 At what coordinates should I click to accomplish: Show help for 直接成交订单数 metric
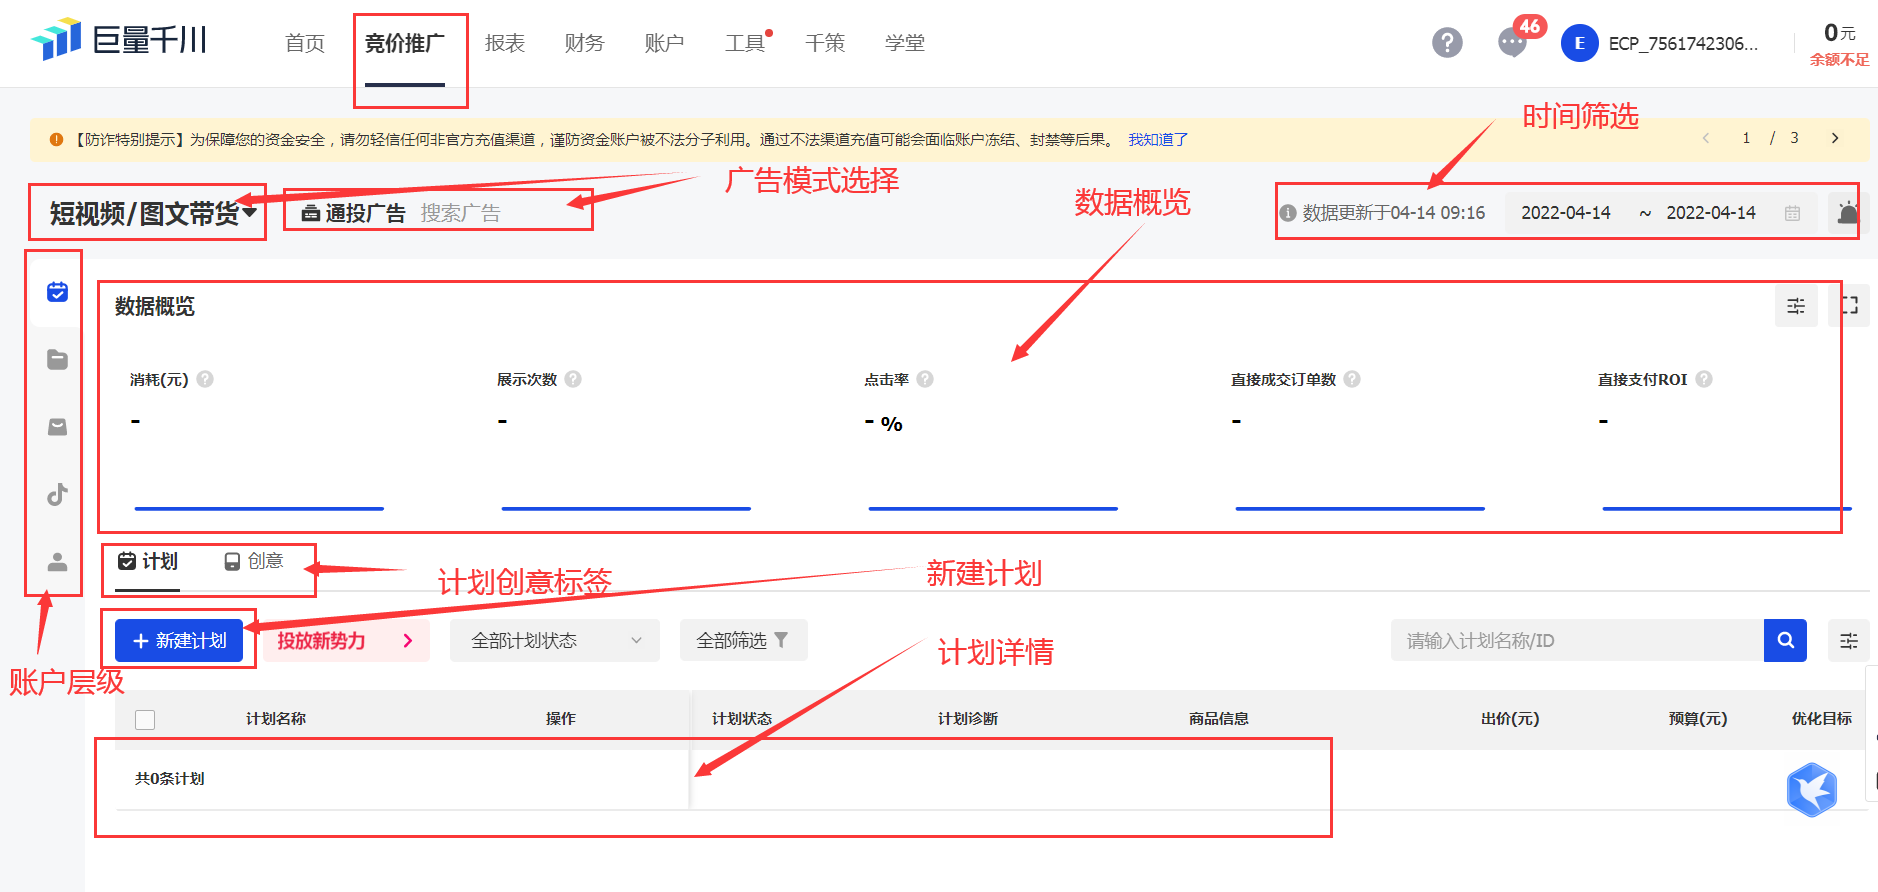pyautogui.click(x=1352, y=379)
